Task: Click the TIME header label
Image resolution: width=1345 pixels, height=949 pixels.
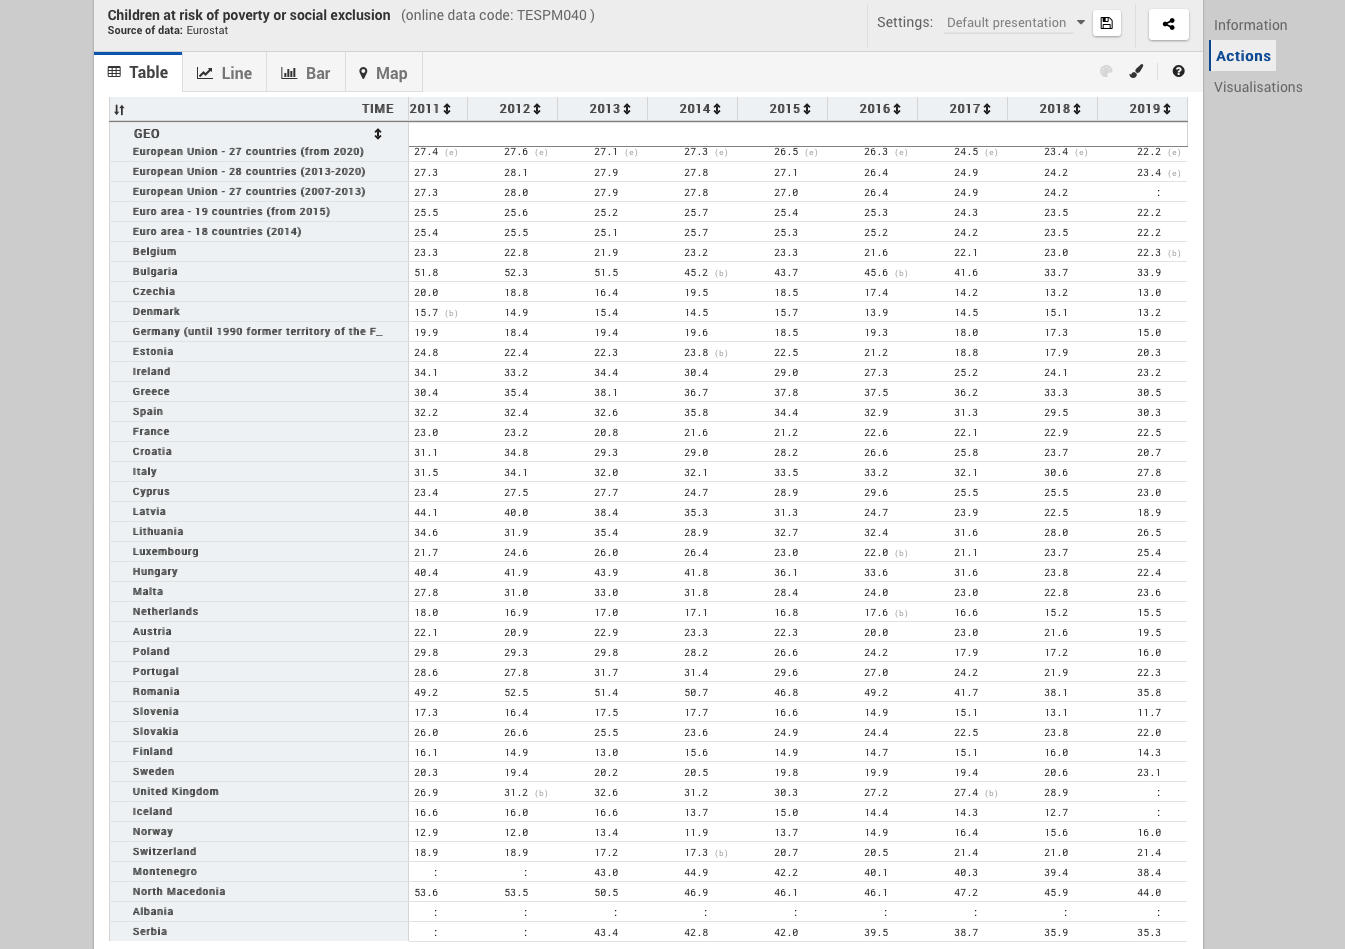Action: 378,109
